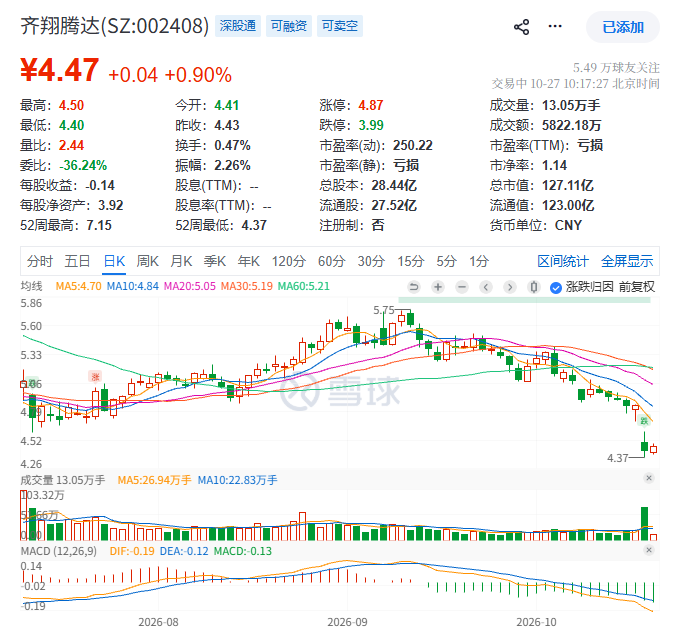
Task: Click the MA5:4.70 indicator label
Action: pyautogui.click(x=79, y=286)
